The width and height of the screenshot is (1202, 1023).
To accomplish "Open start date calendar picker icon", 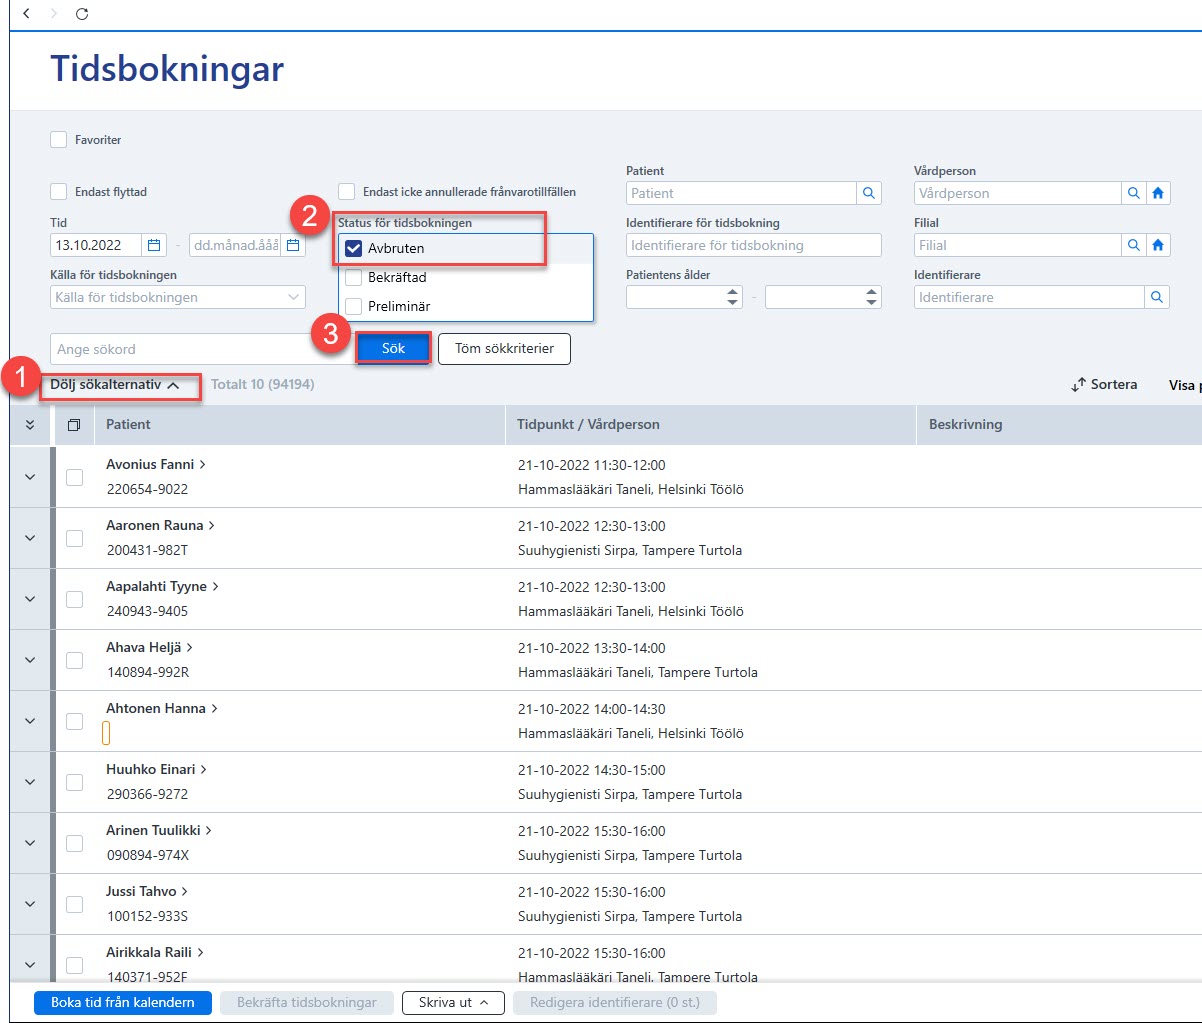I will pos(154,245).
